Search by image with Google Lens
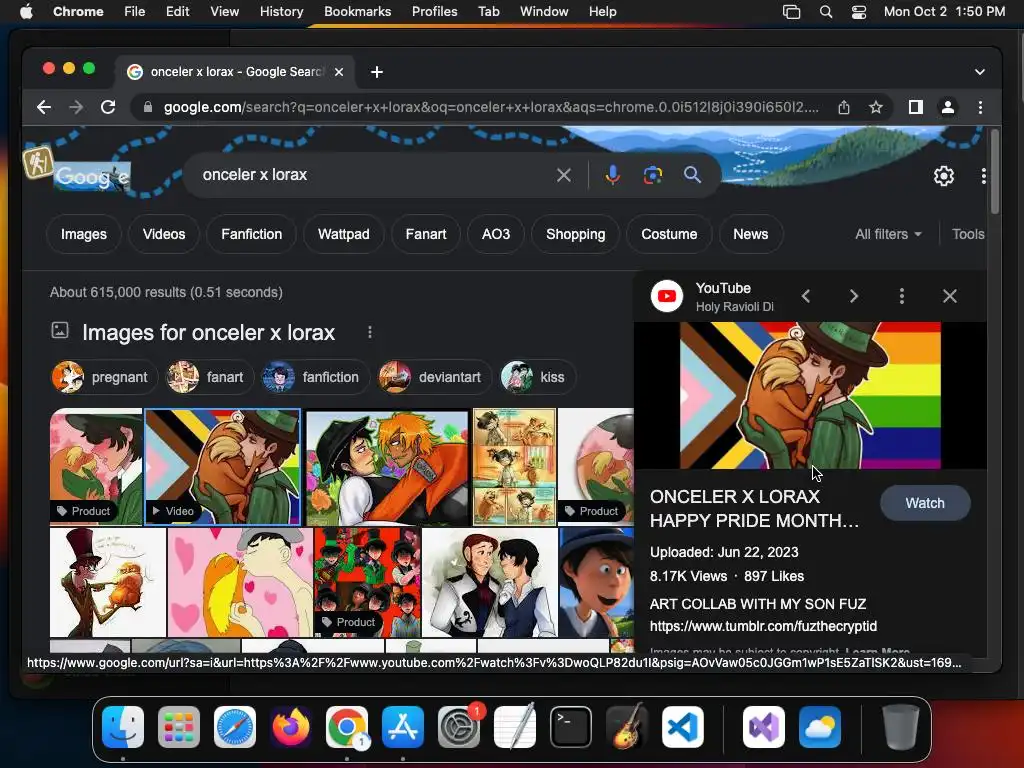1024x768 pixels. point(652,175)
